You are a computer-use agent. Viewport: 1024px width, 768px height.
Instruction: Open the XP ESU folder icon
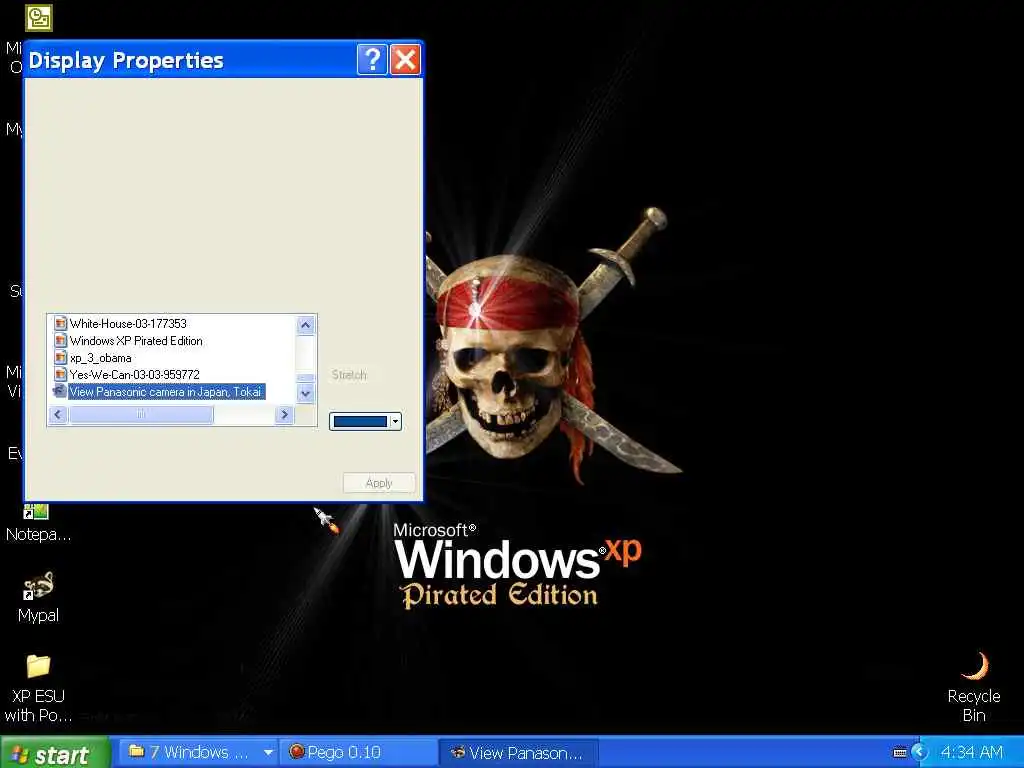coord(38,666)
